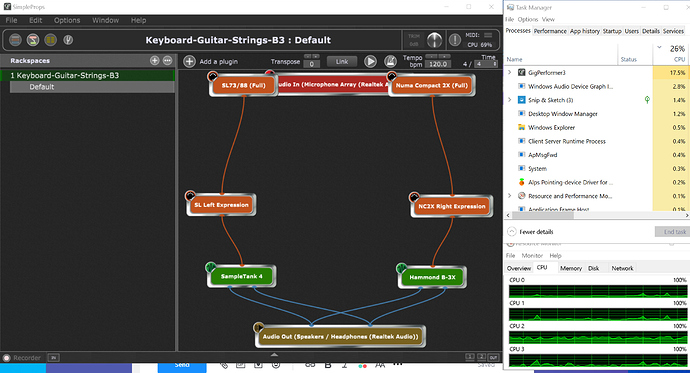Add a new rackspace with plus icon
690x373 pixels.
154,61
